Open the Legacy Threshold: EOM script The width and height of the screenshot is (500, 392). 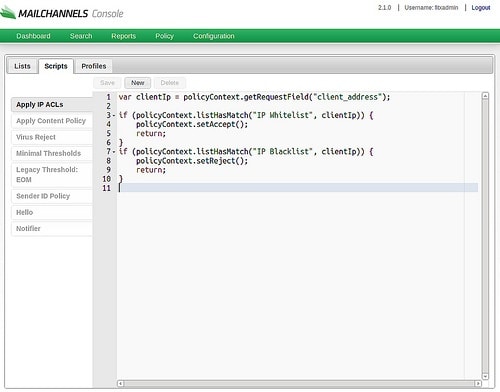coord(52,175)
